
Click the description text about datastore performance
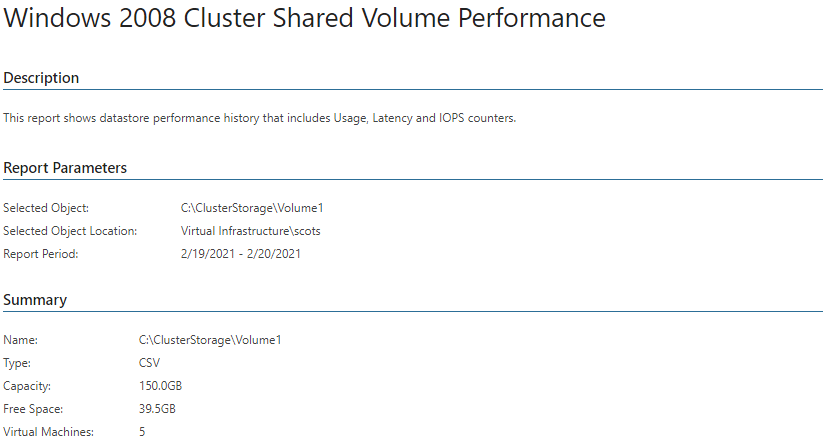point(259,118)
